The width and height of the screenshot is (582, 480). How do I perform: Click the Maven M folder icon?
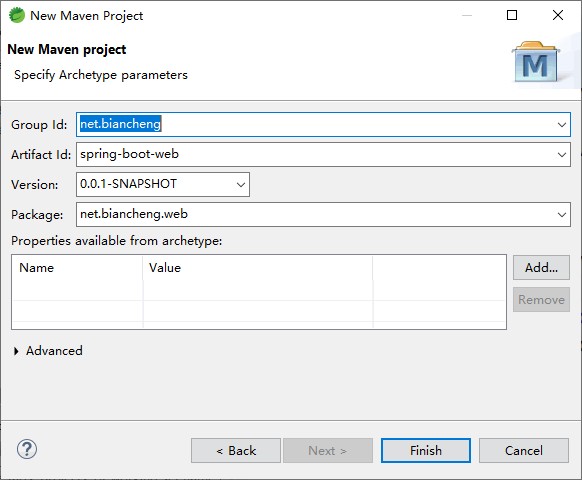click(x=536, y=62)
